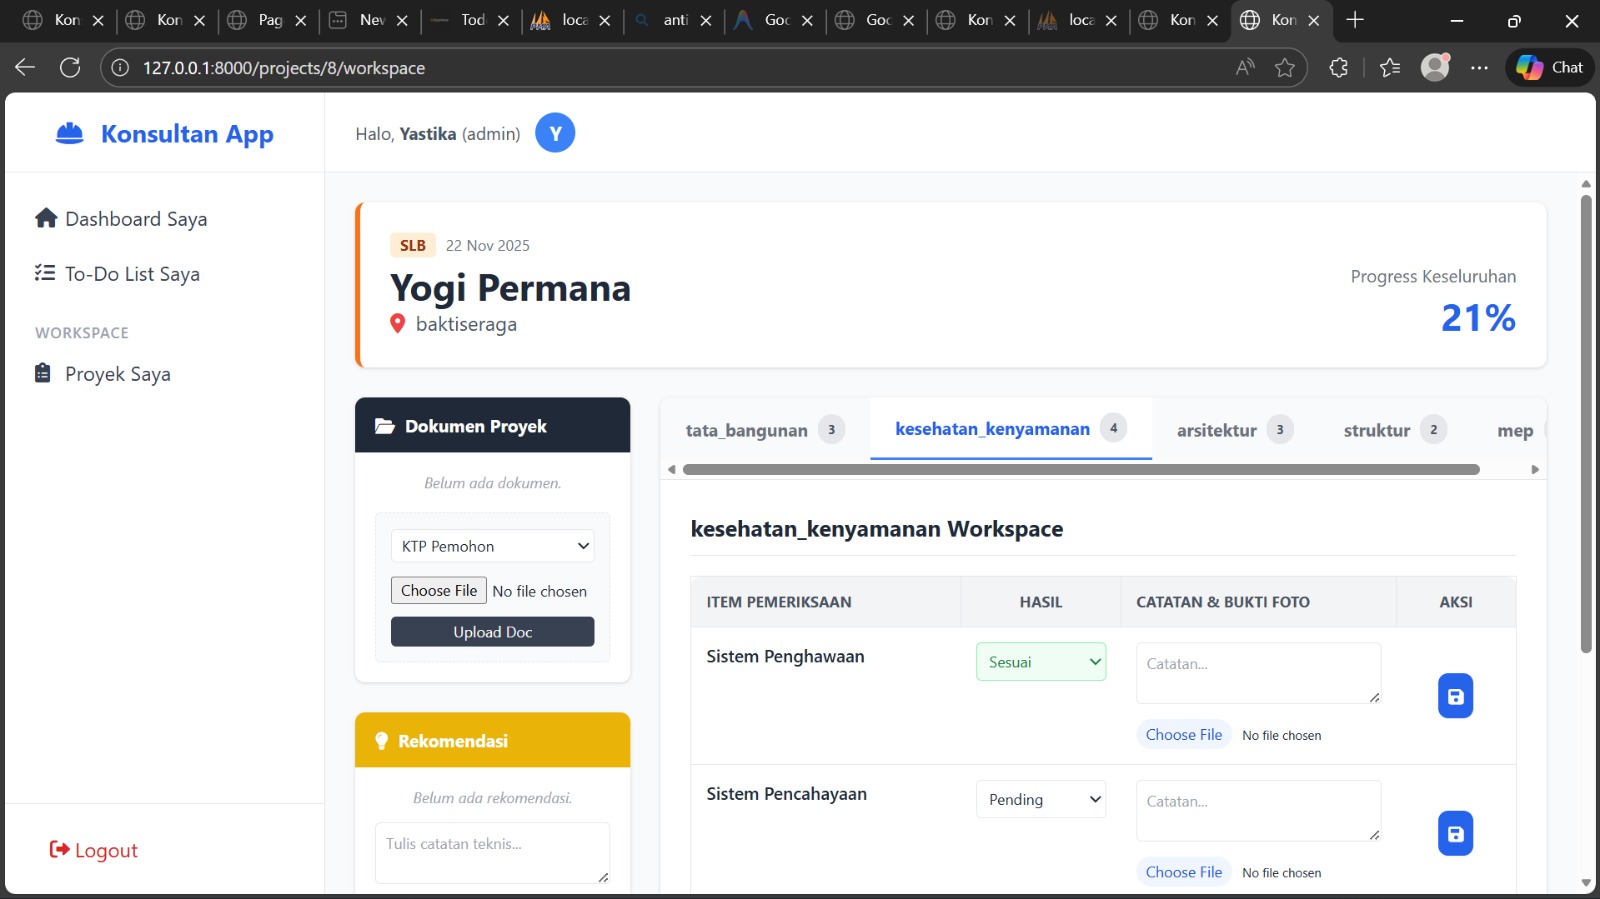Switch to the tata_bangunan tab
This screenshot has width=1600, height=899.
pyautogui.click(x=746, y=430)
